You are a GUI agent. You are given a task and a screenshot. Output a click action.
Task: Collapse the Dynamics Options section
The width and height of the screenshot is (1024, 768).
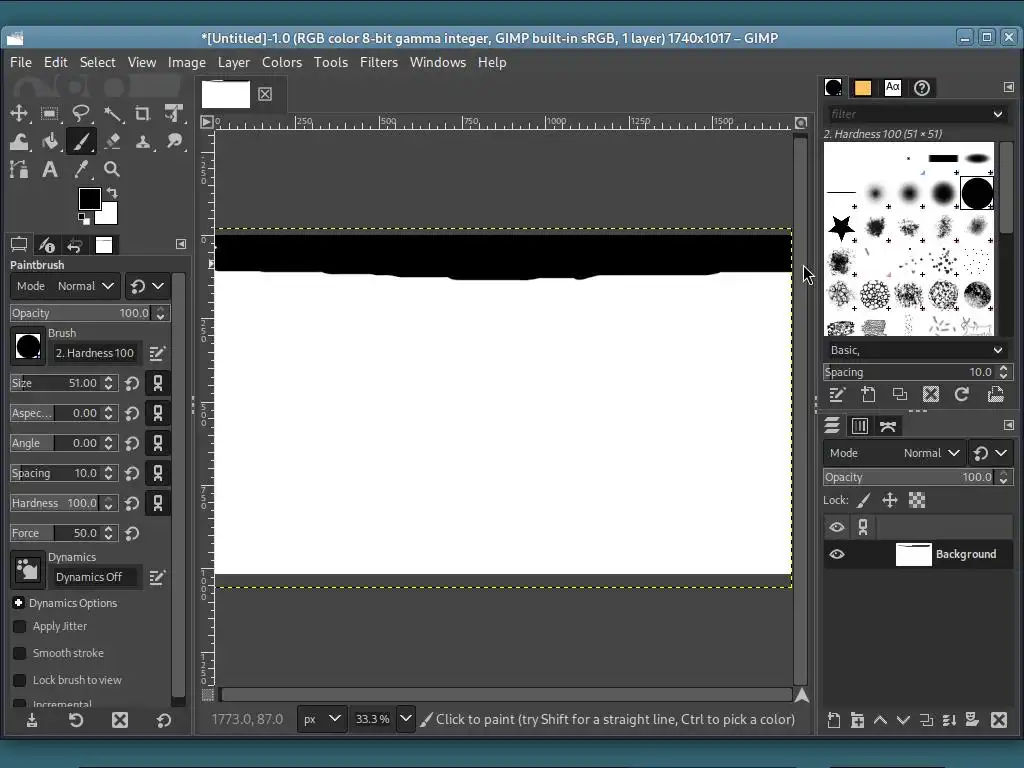[x=18, y=603]
